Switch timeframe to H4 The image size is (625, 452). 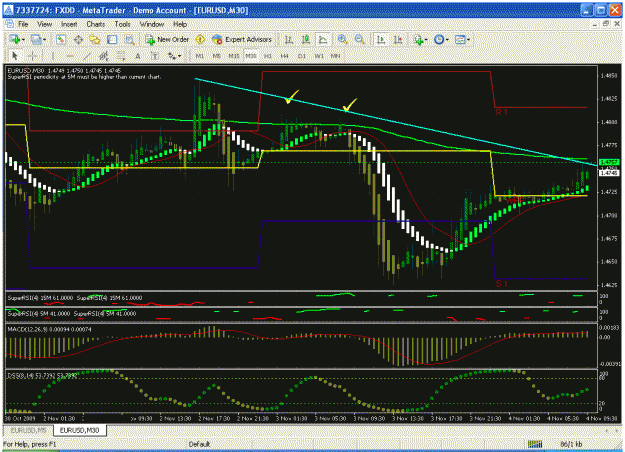pyautogui.click(x=284, y=56)
